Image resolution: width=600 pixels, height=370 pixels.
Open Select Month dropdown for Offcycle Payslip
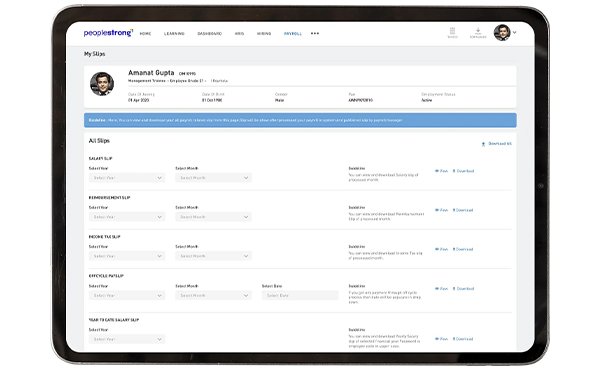214,295
